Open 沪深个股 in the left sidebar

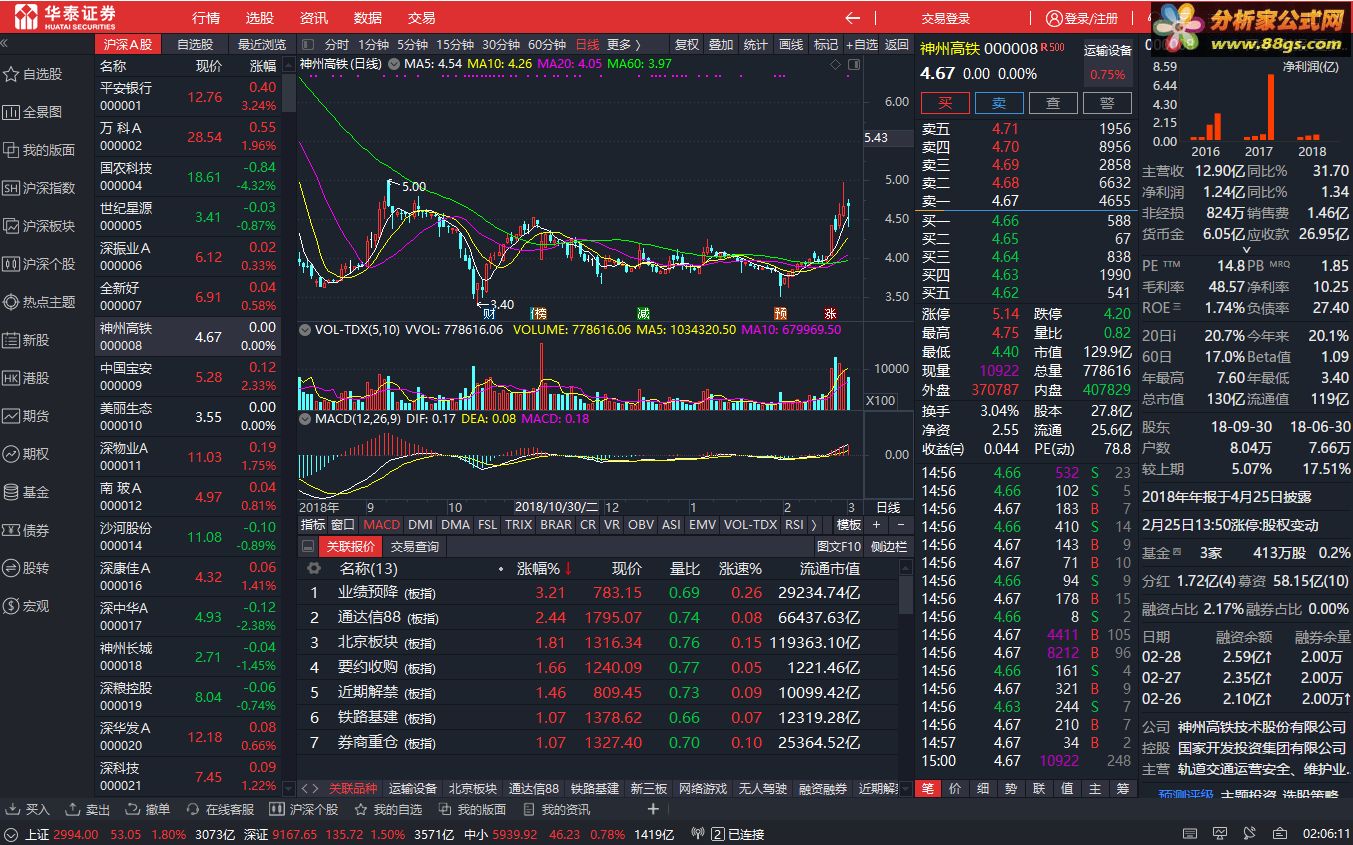click(40, 264)
